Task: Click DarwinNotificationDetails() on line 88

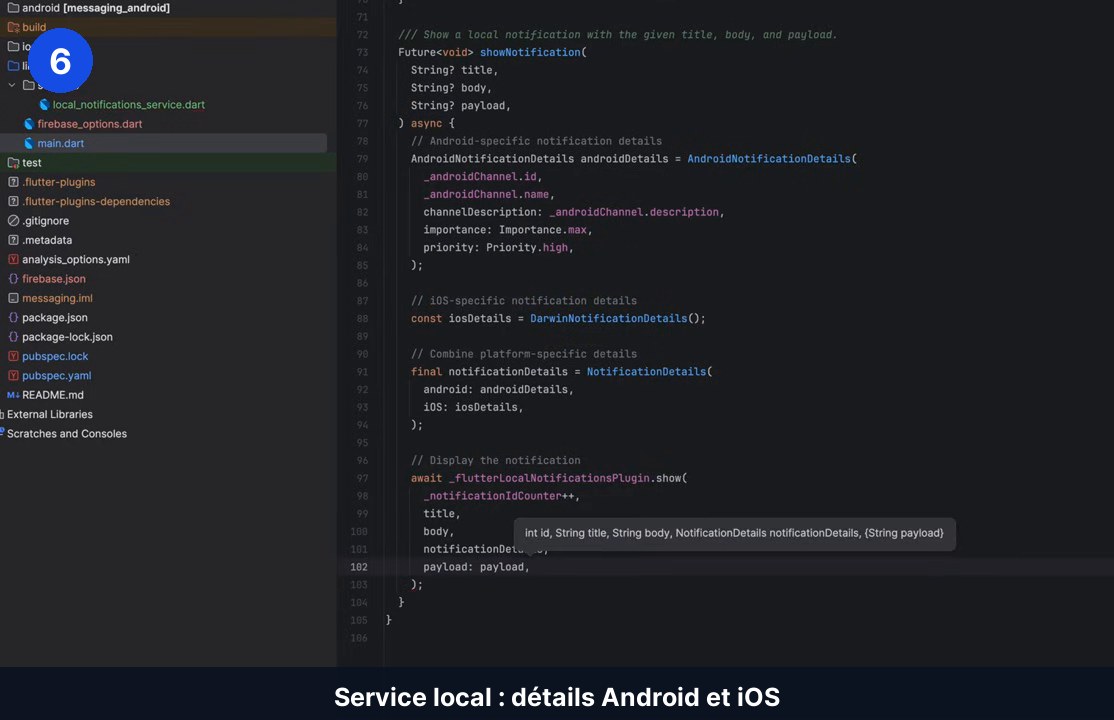Action: click(x=615, y=318)
